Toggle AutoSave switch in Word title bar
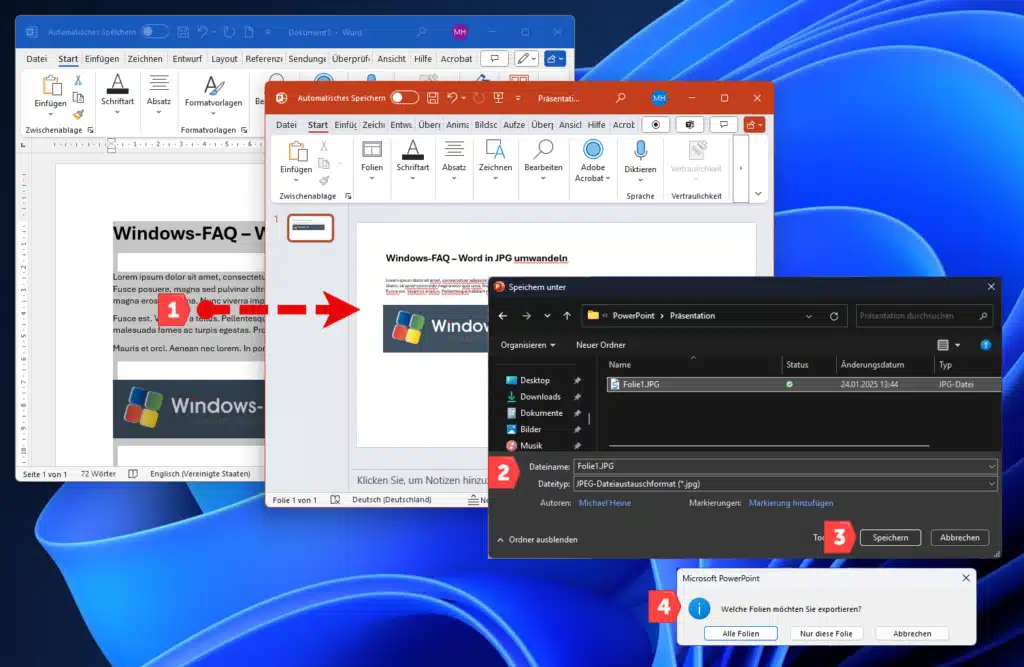Image resolution: width=1024 pixels, height=667 pixels. (x=155, y=31)
